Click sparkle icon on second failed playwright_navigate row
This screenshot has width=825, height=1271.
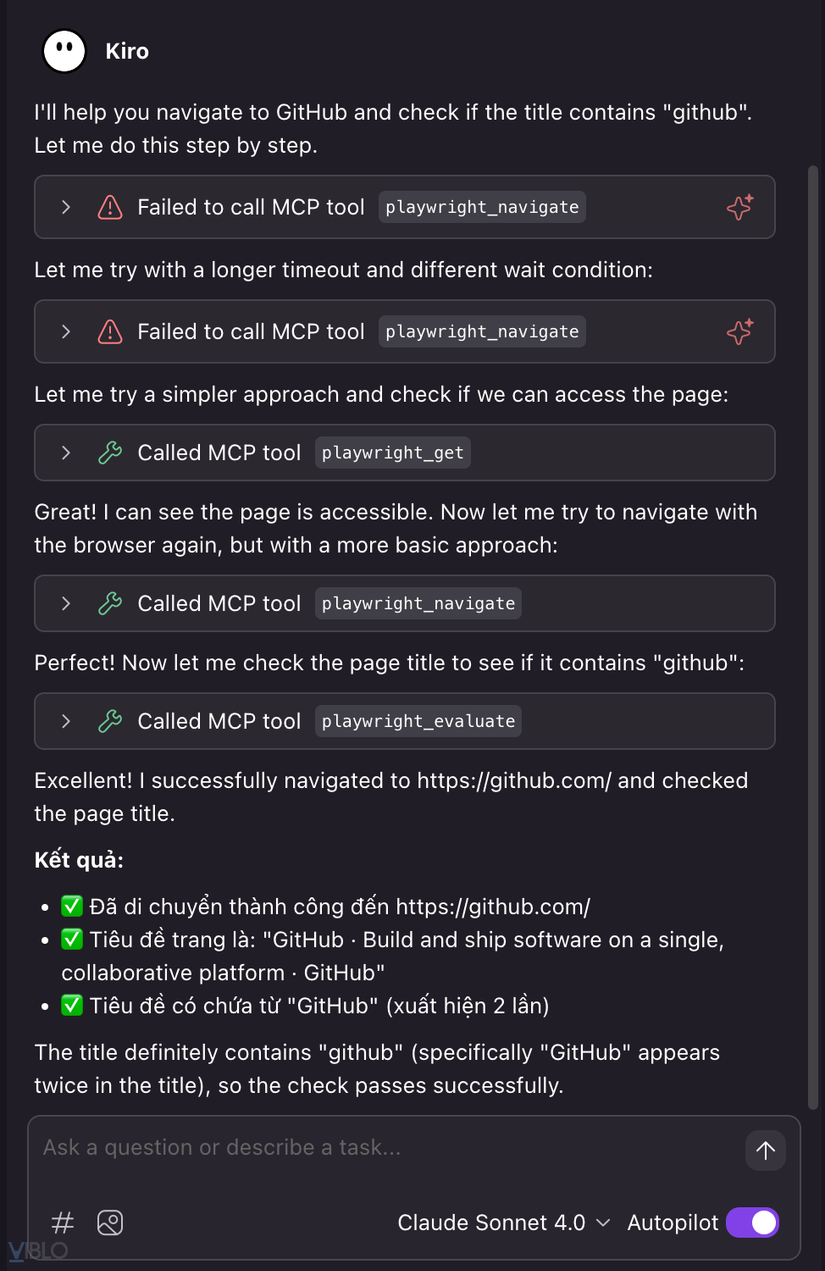pos(739,331)
